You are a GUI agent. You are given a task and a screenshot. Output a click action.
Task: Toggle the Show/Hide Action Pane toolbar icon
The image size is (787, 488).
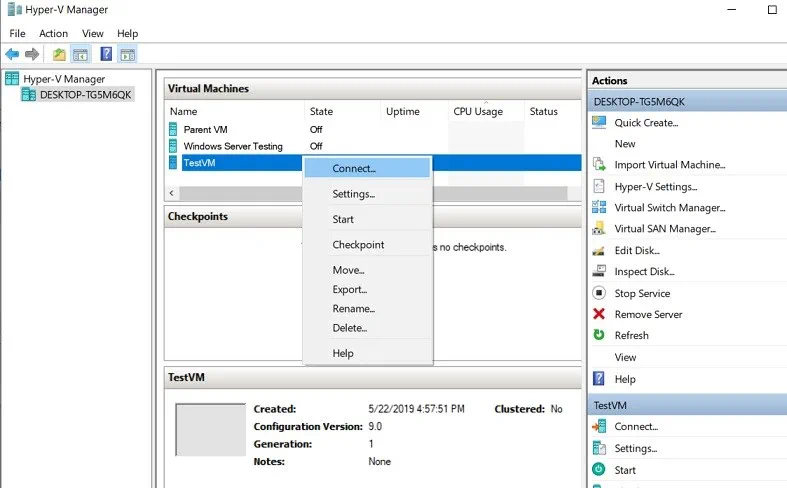click(x=128, y=54)
